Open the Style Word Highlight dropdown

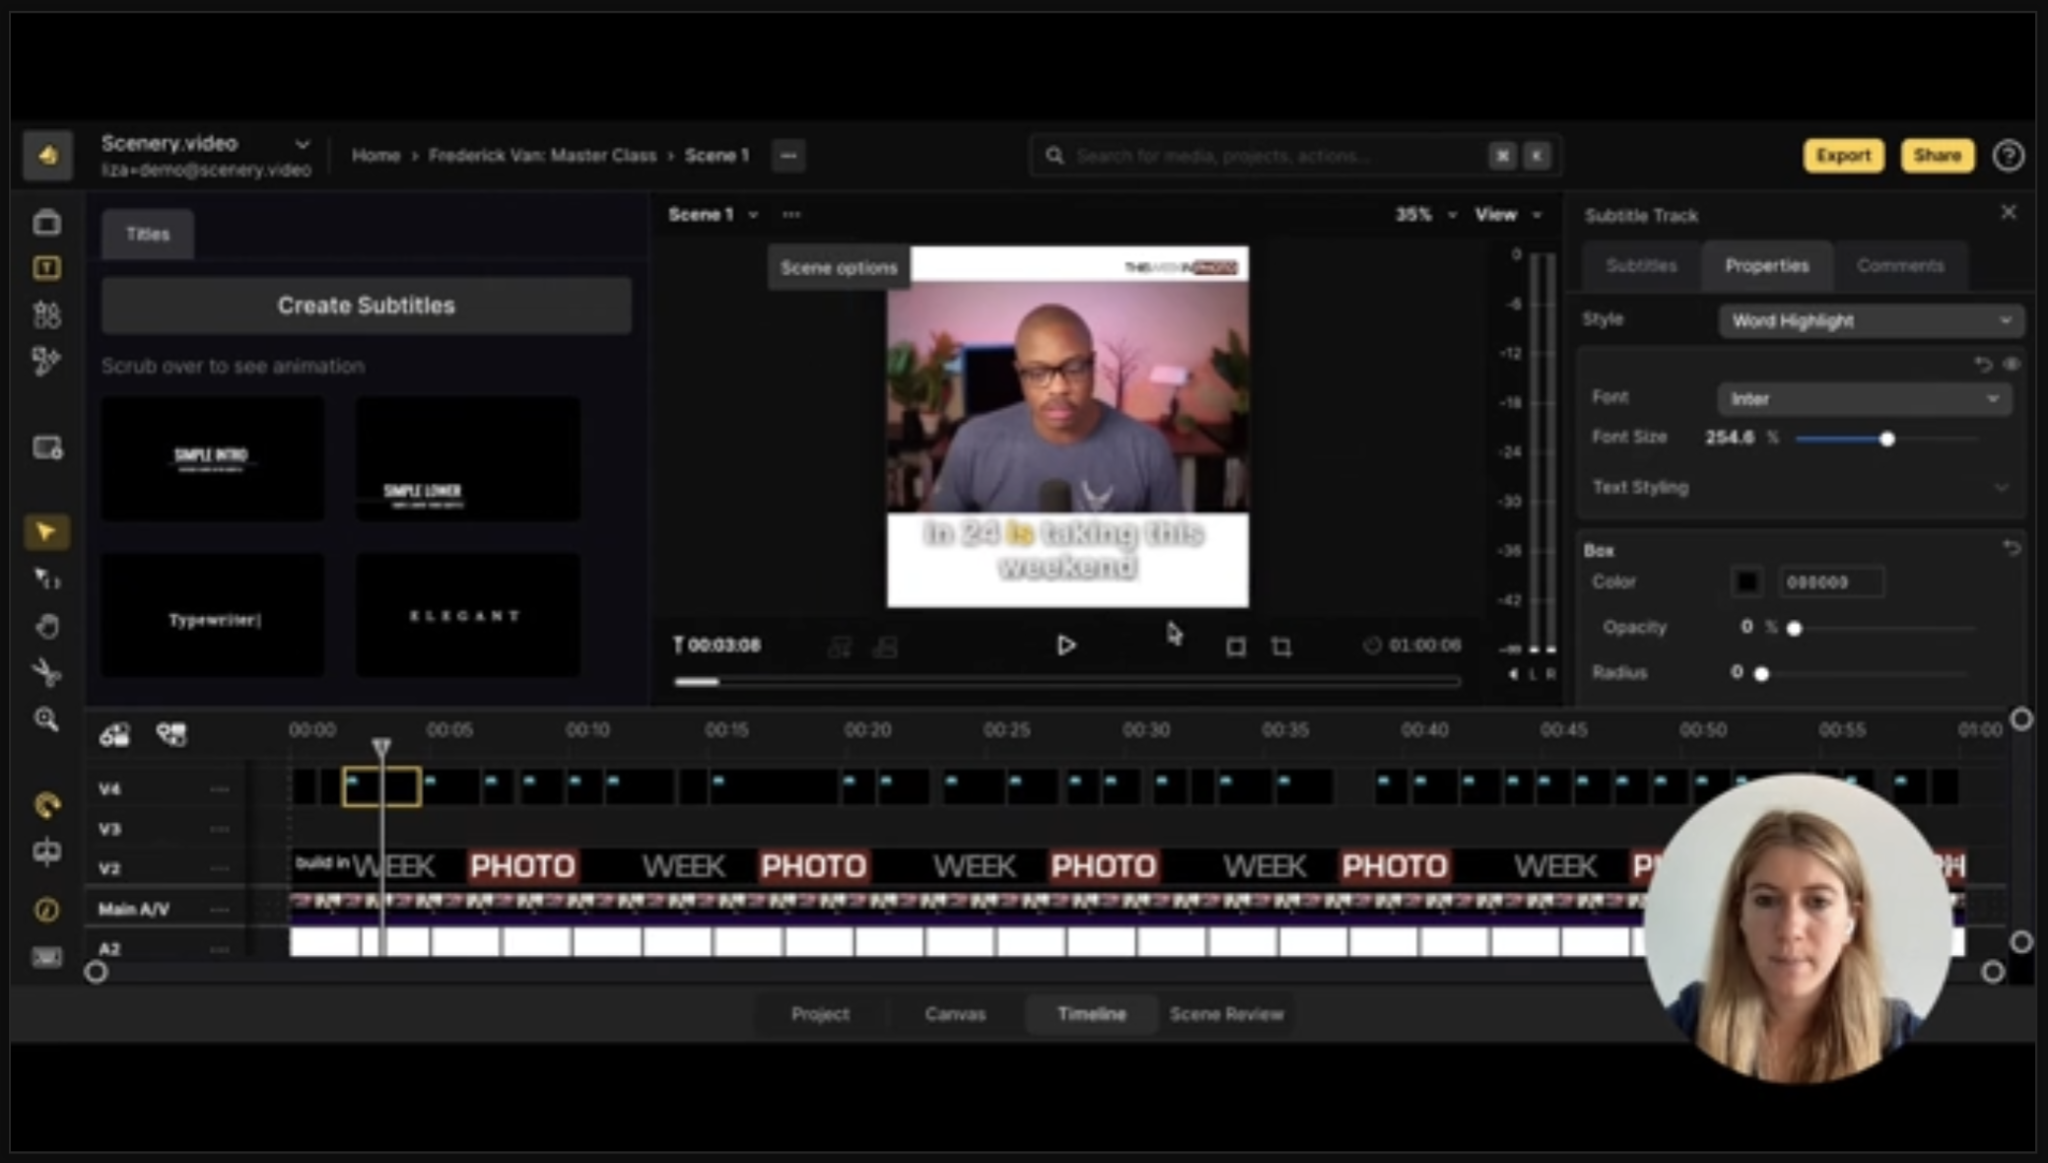point(1870,321)
